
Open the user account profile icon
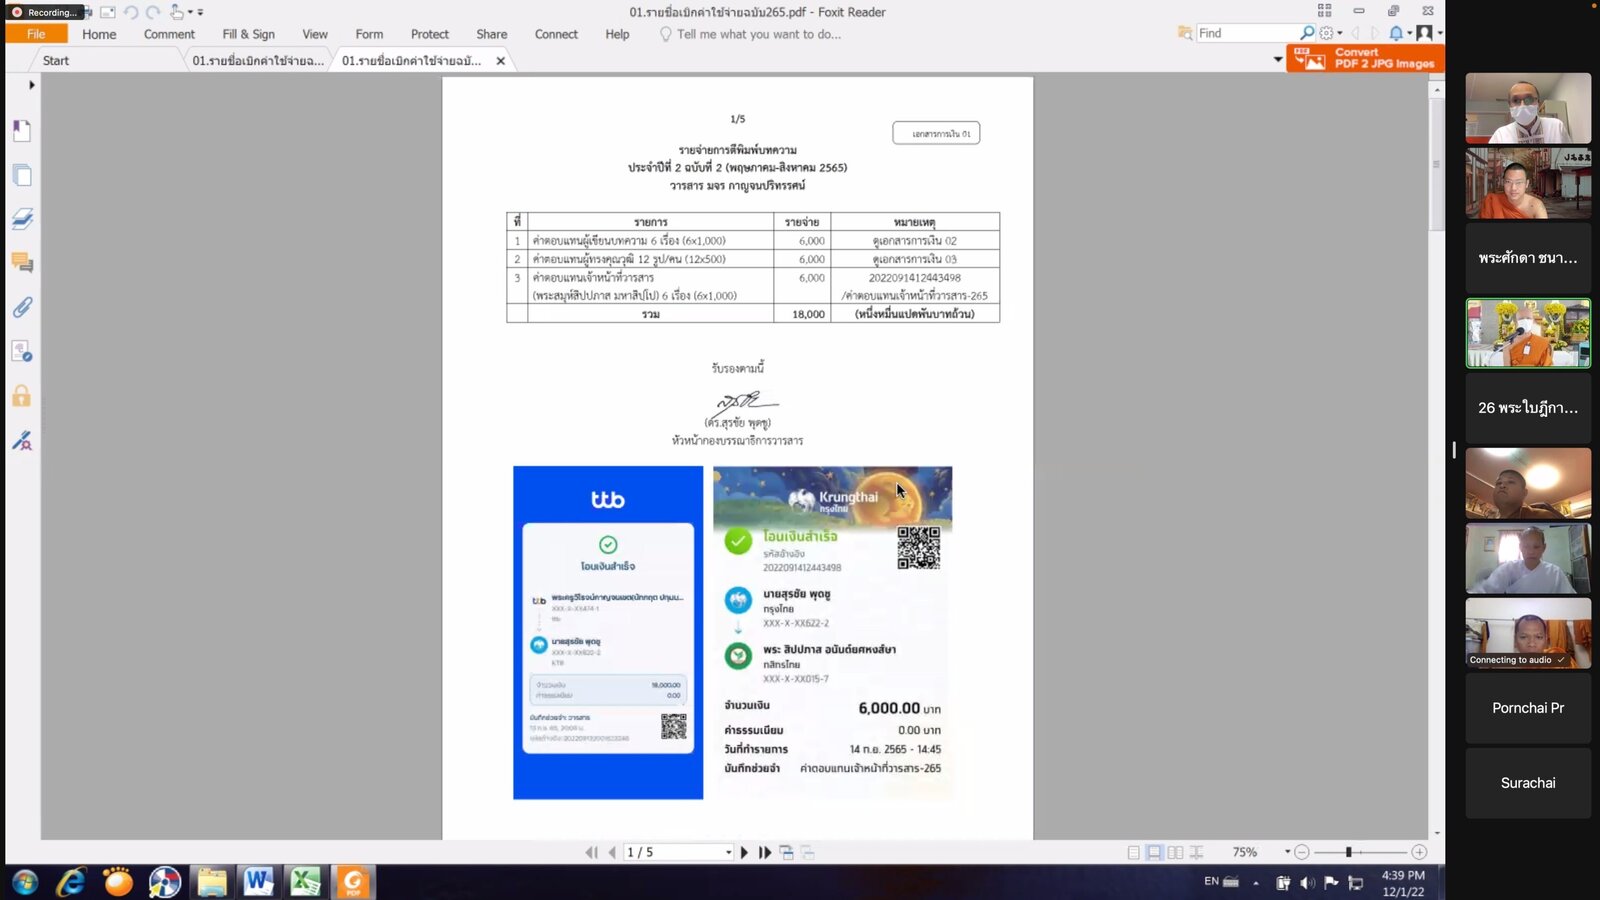tap(1424, 33)
